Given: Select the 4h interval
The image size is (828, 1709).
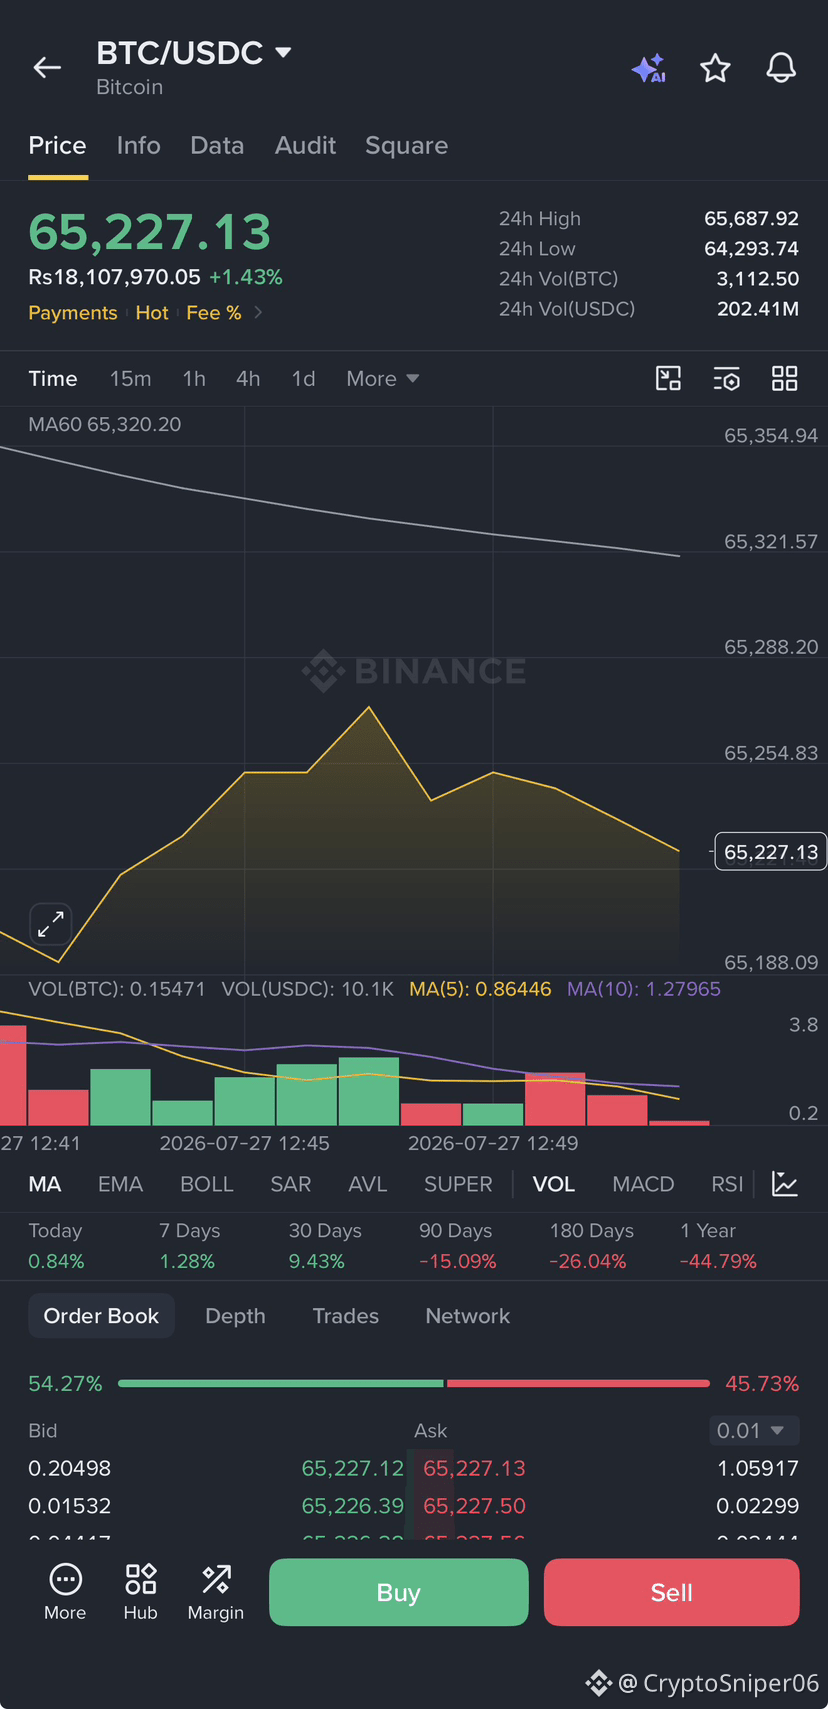Looking at the screenshot, I should click(248, 379).
